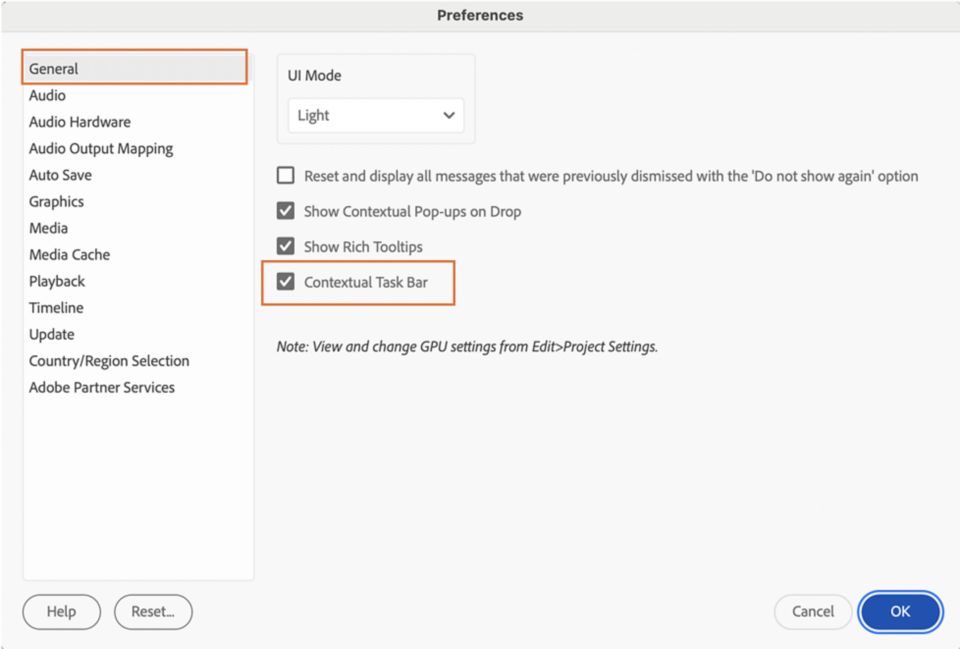Open the Auto Save preferences
Image resolution: width=960 pixels, height=649 pixels.
click(60, 175)
